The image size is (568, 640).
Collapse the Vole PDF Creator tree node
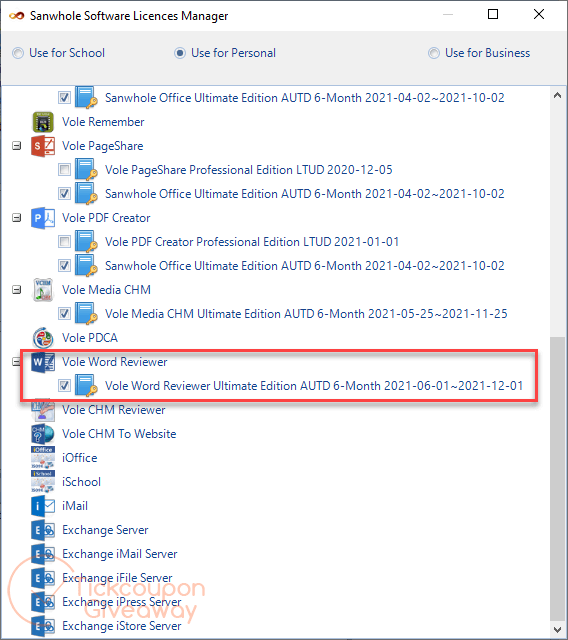[17, 218]
